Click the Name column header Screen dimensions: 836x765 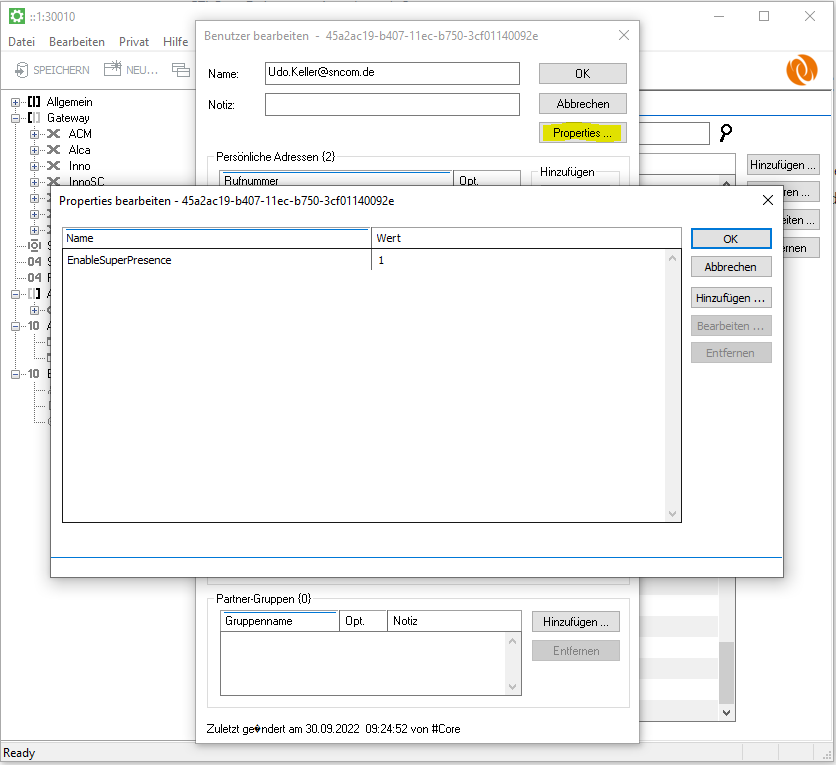pyautogui.click(x=215, y=238)
